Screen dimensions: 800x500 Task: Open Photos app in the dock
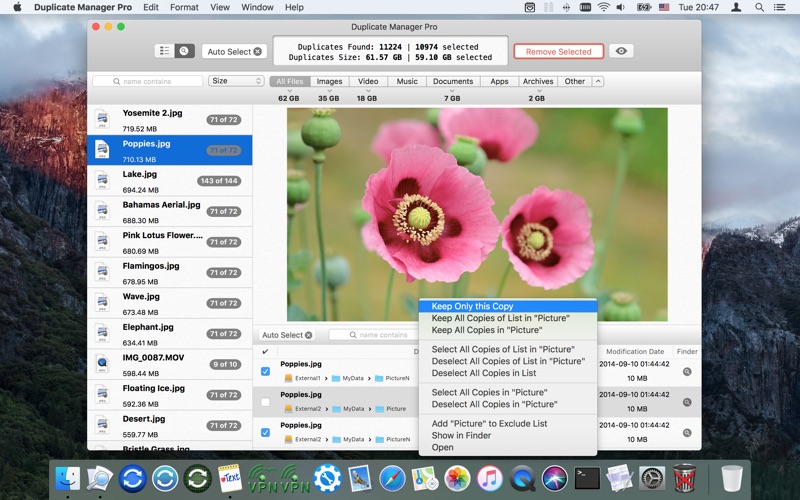click(x=457, y=478)
